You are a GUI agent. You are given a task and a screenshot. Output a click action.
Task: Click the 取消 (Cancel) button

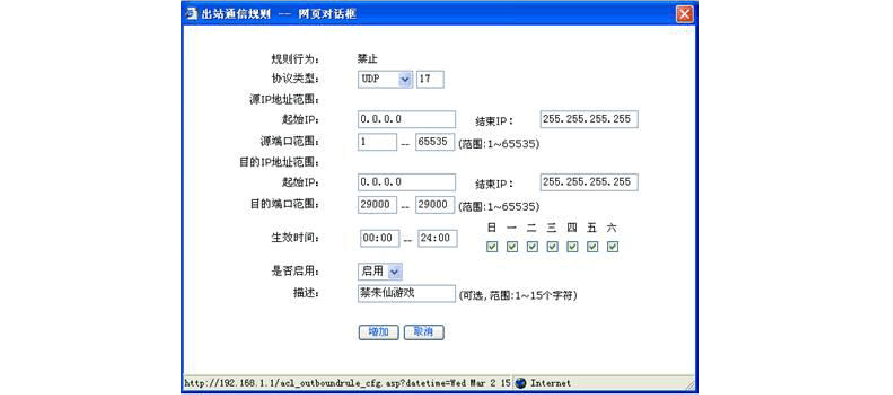point(424,332)
